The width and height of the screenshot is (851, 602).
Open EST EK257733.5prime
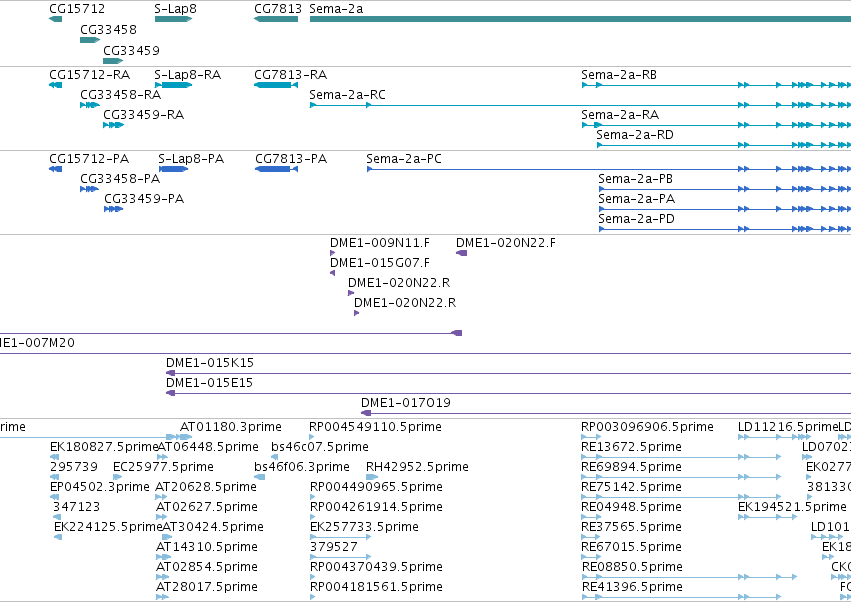pos(364,527)
